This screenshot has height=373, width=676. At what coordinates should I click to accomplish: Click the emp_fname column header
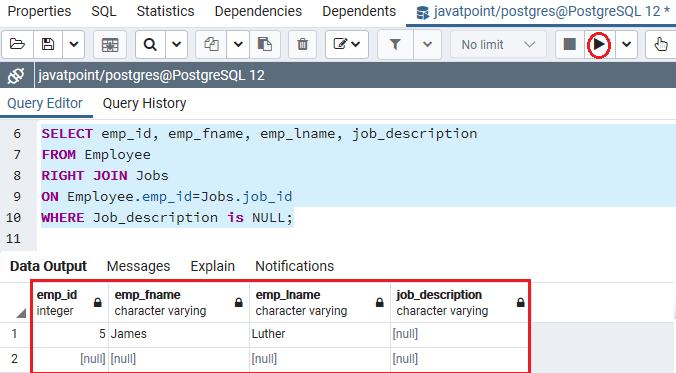pyautogui.click(x=179, y=302)
